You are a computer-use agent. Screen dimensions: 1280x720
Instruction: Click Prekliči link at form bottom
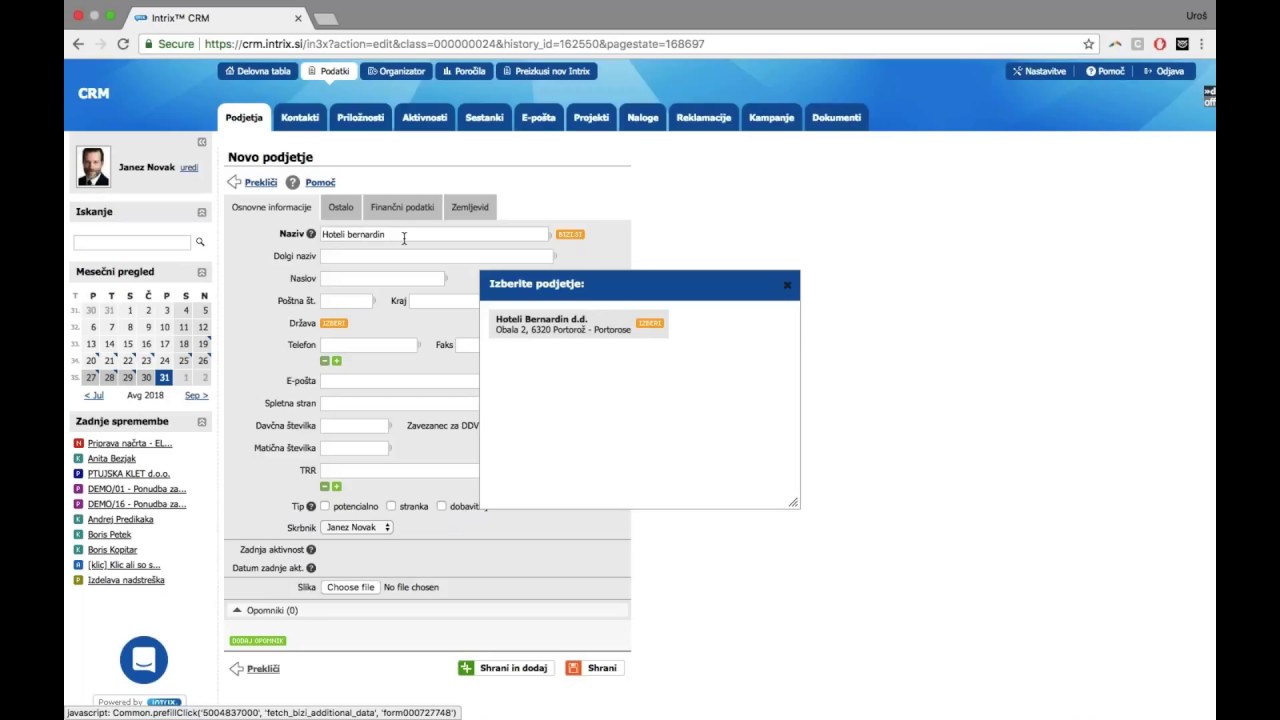[x=263, y=669]
